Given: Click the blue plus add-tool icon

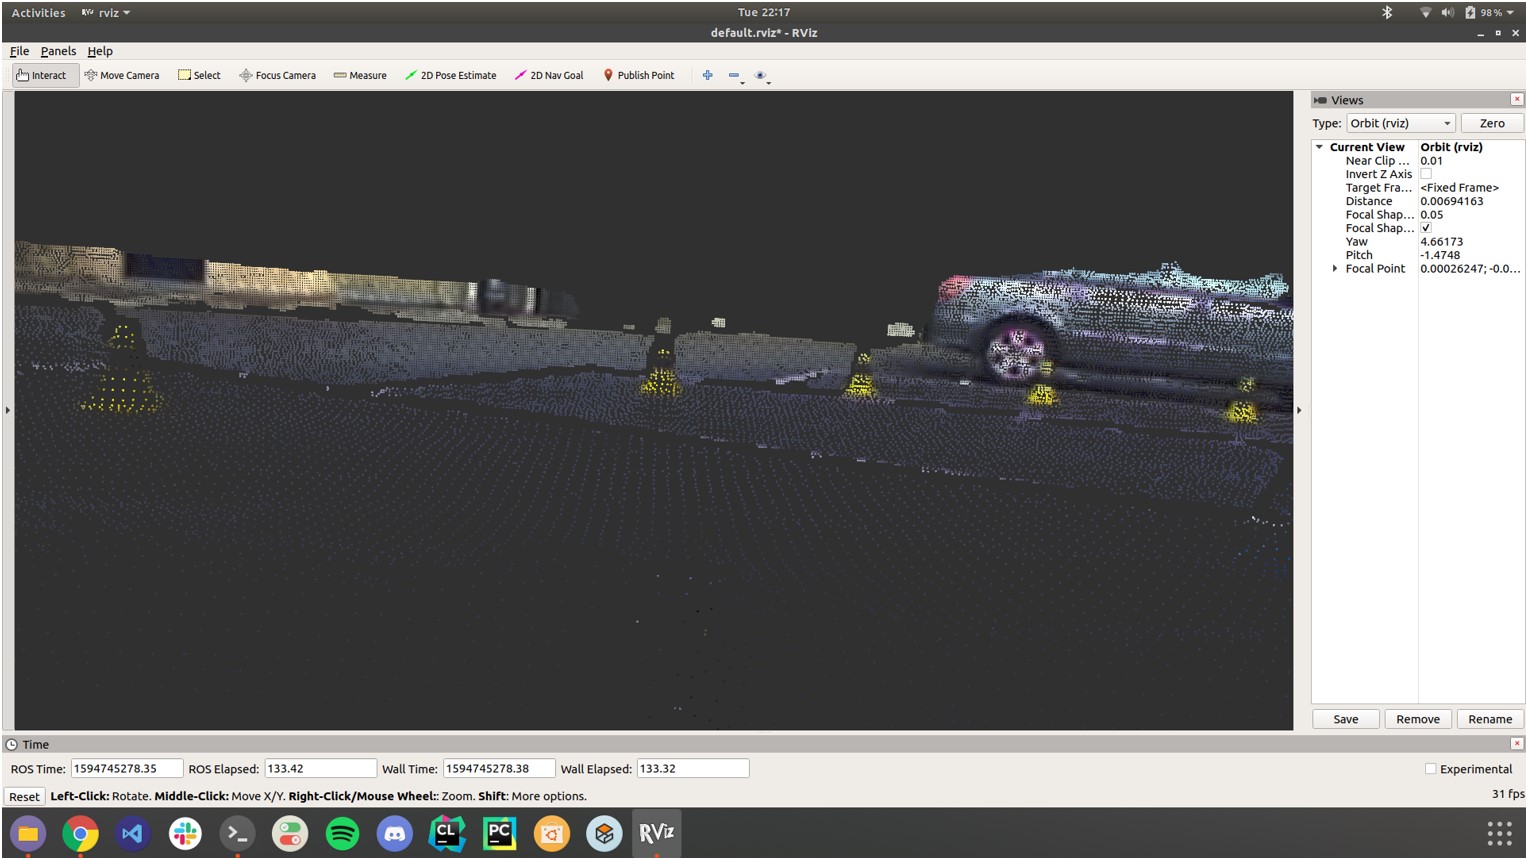Looking at the screenshot, I should tap(707, 75).
